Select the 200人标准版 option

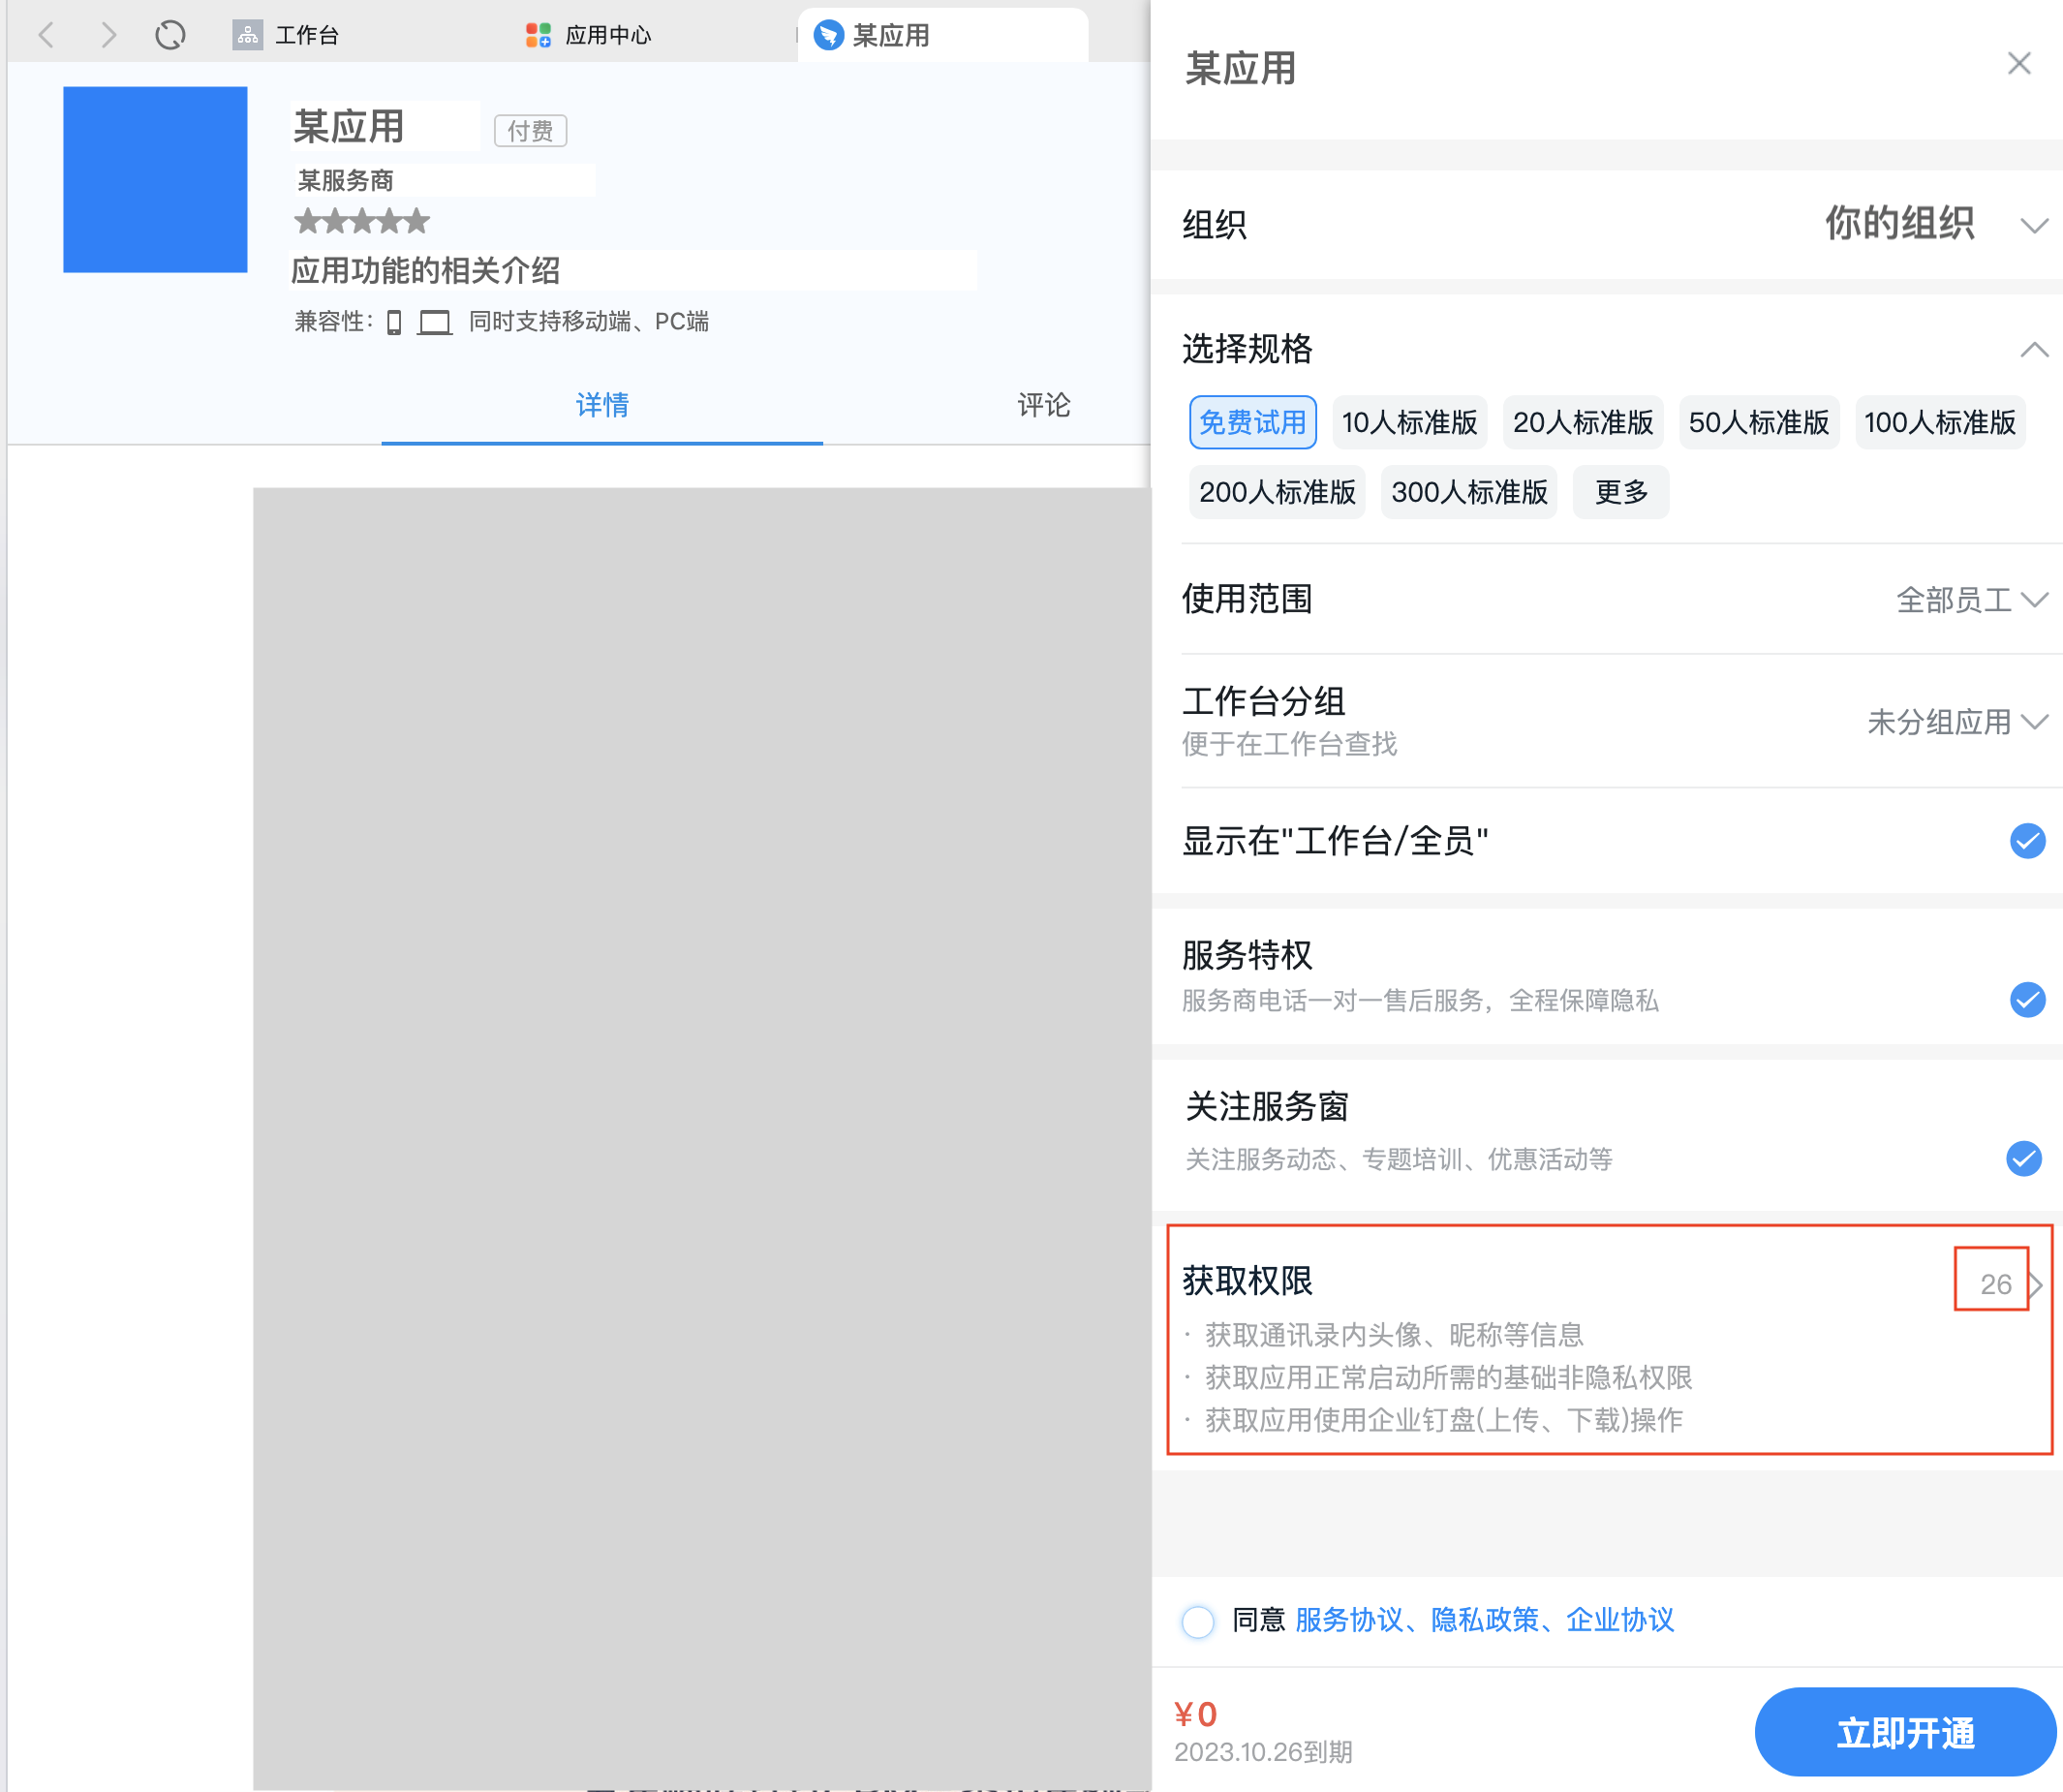pyautogui.click(x=1277, y=492)
